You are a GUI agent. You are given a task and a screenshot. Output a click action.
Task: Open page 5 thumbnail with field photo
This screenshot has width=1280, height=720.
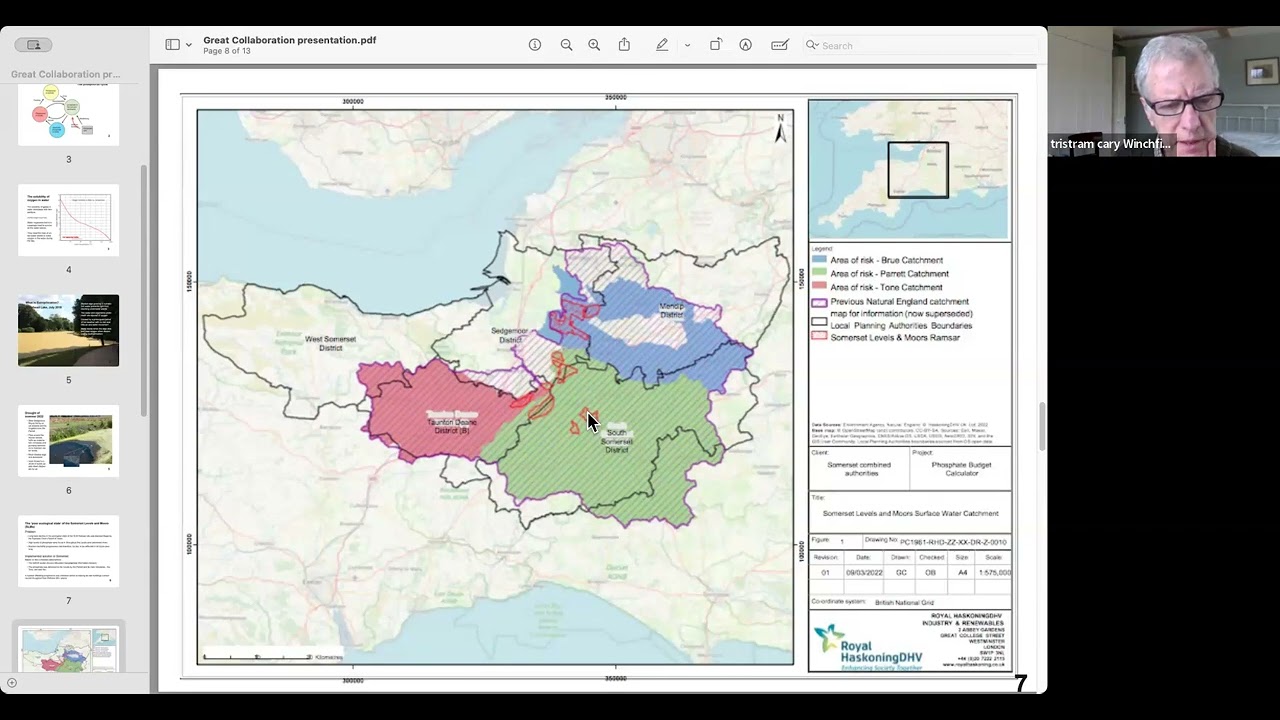(x=68, y=330)
